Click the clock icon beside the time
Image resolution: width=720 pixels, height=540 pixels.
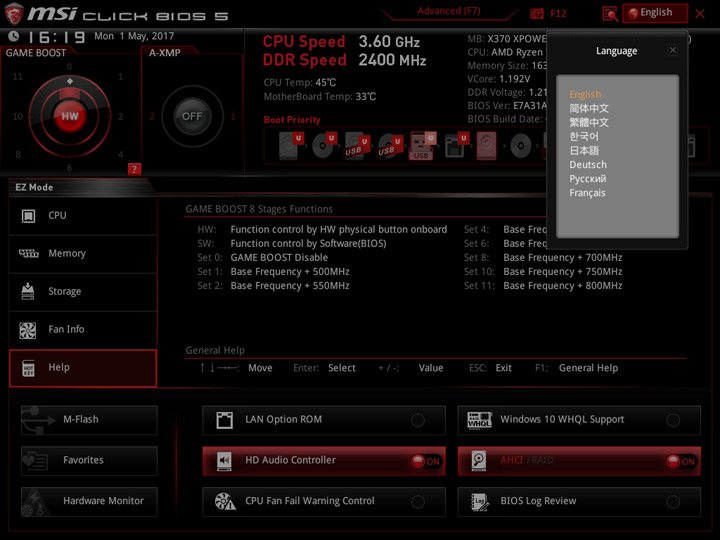(14, 36)
